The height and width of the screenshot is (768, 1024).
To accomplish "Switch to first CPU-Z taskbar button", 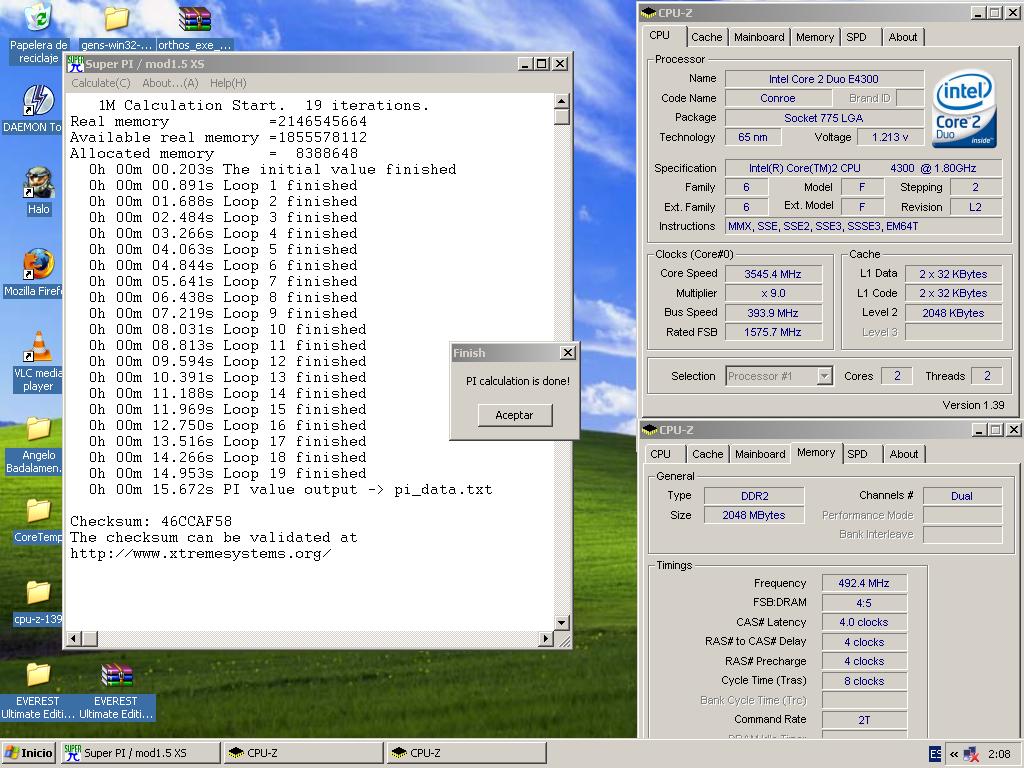I will pos(303,753).
